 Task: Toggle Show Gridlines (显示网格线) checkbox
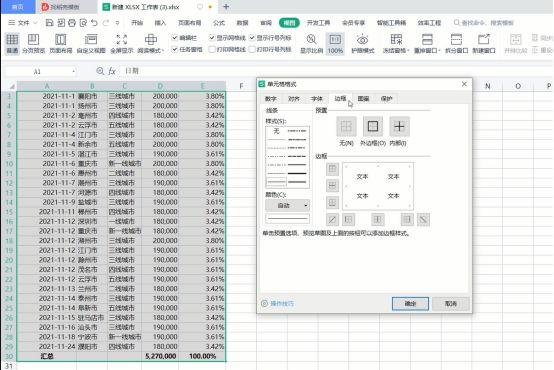[212, 37]
